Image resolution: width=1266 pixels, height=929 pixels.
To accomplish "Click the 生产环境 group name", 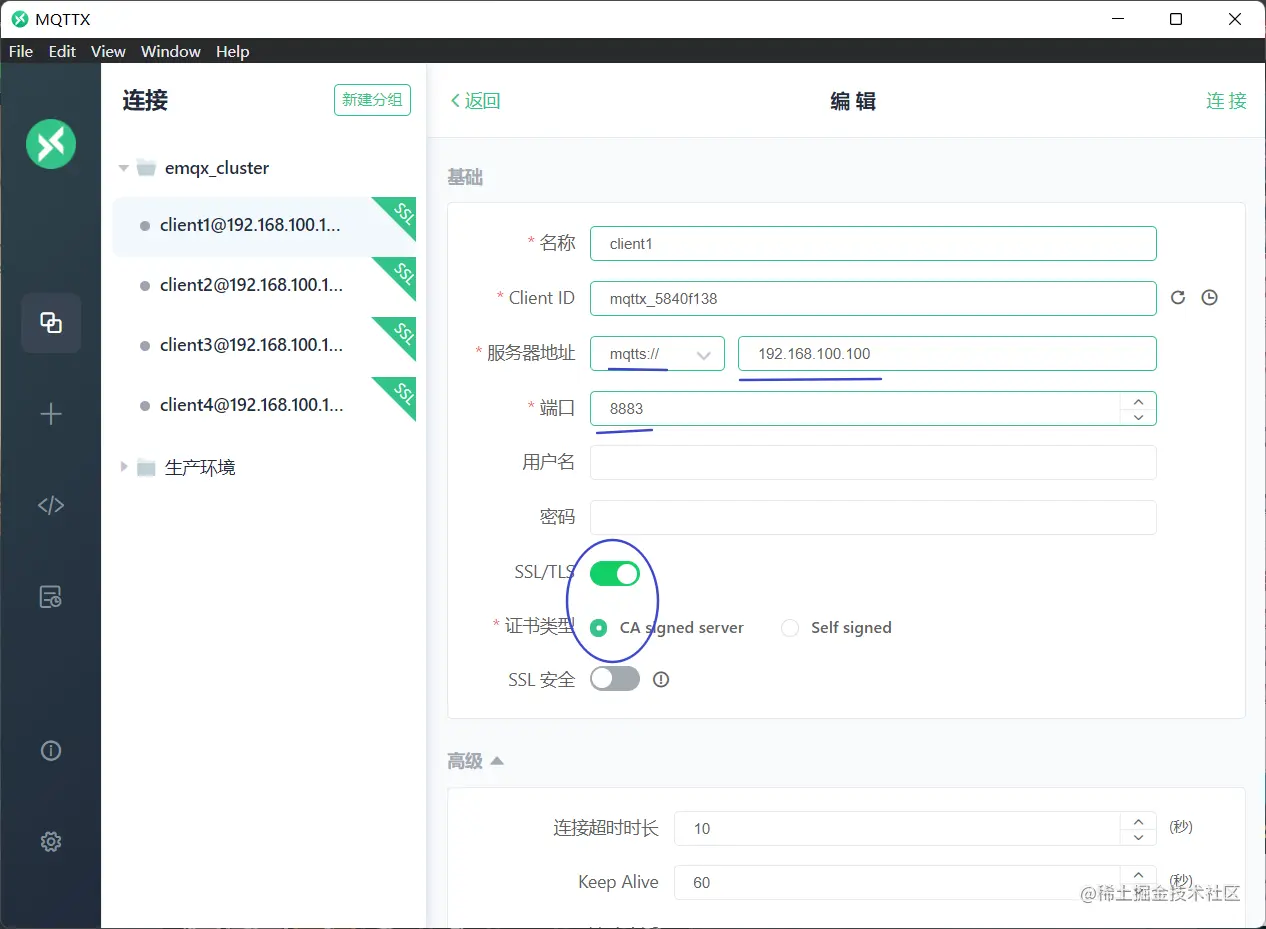I will point(200,467).
